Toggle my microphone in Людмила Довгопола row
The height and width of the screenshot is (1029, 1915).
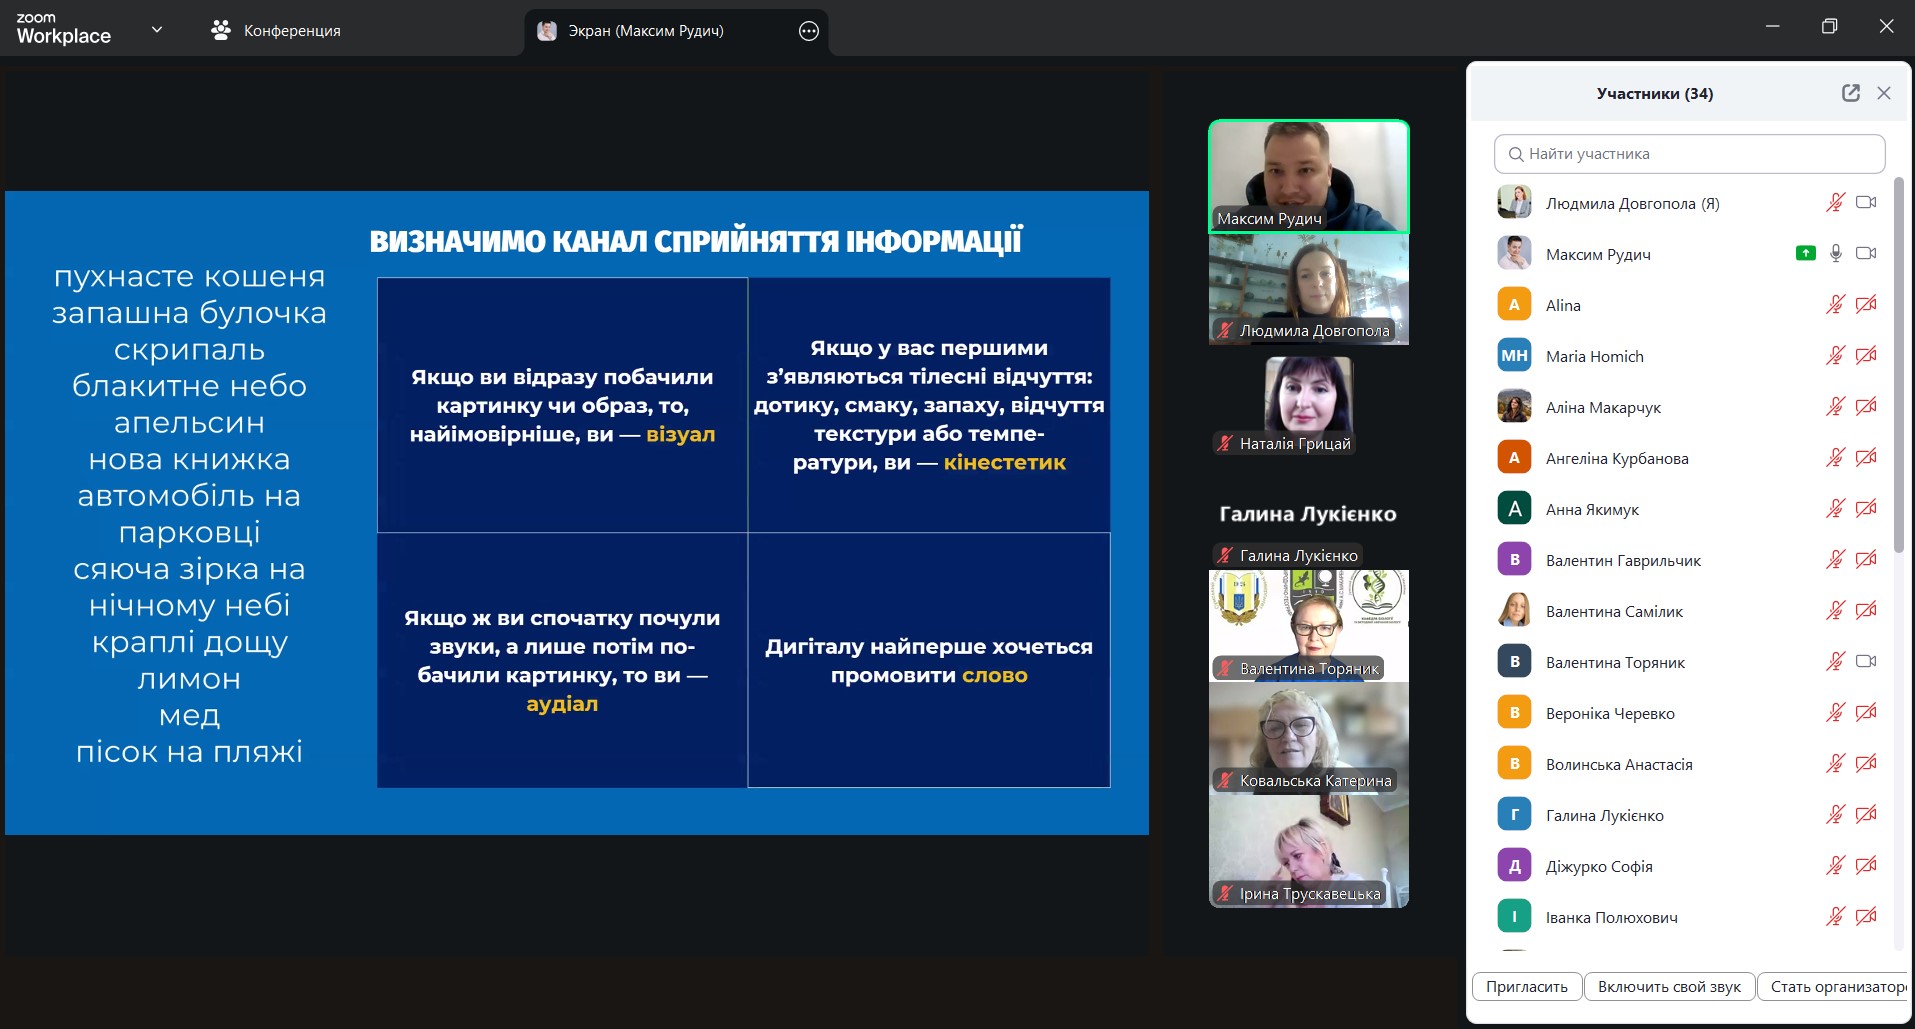point(1835,203)
